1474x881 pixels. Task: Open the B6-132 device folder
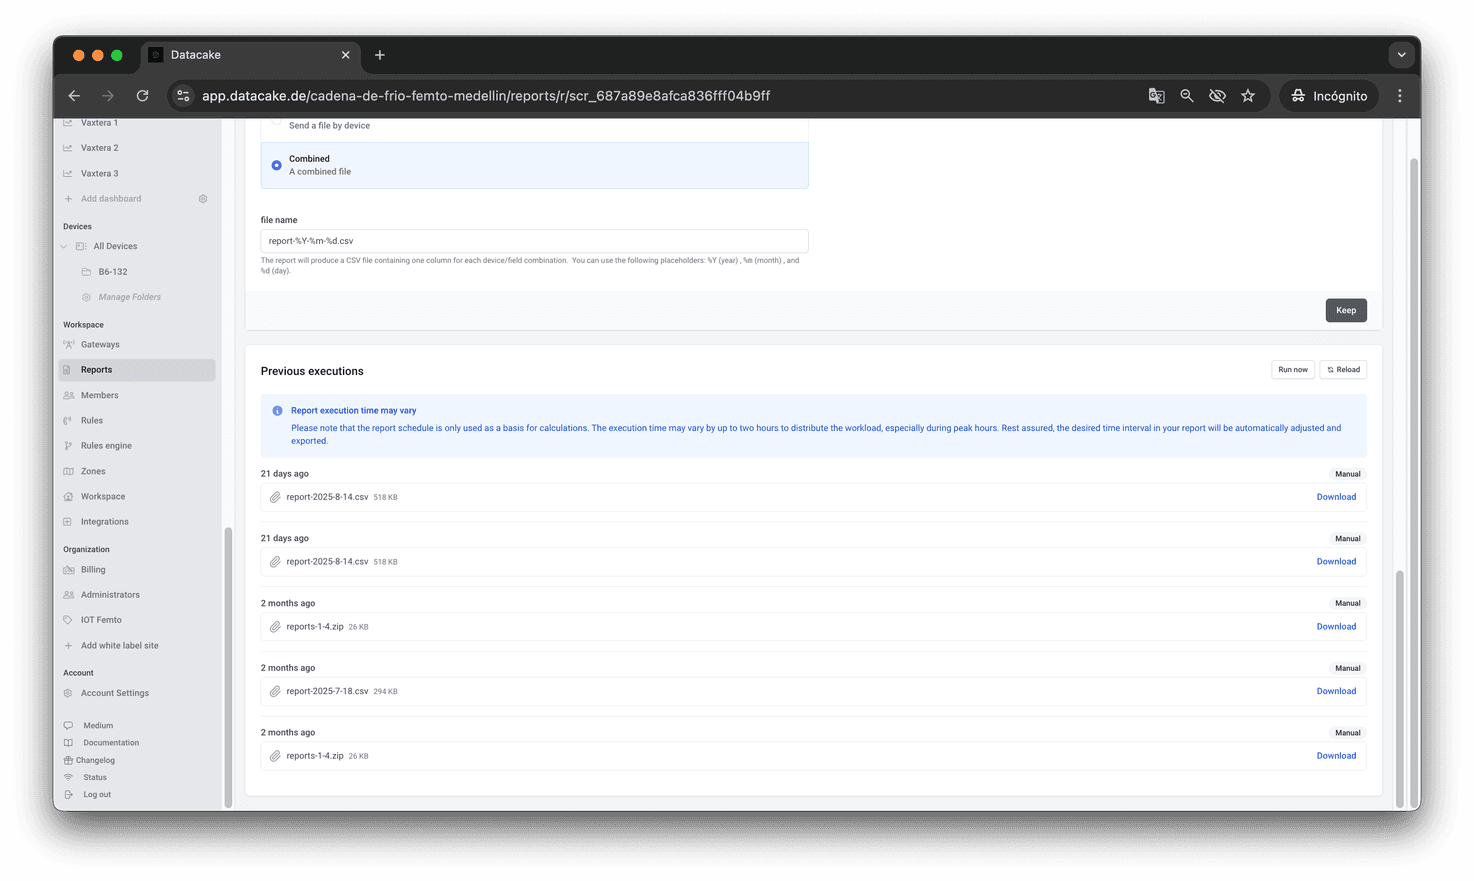tap(112, 272)
